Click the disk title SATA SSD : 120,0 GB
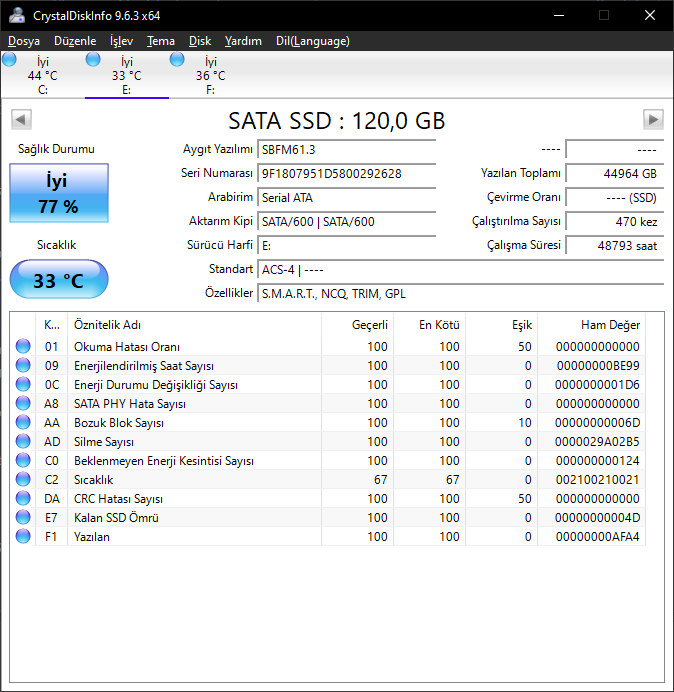 pos(337,120)
